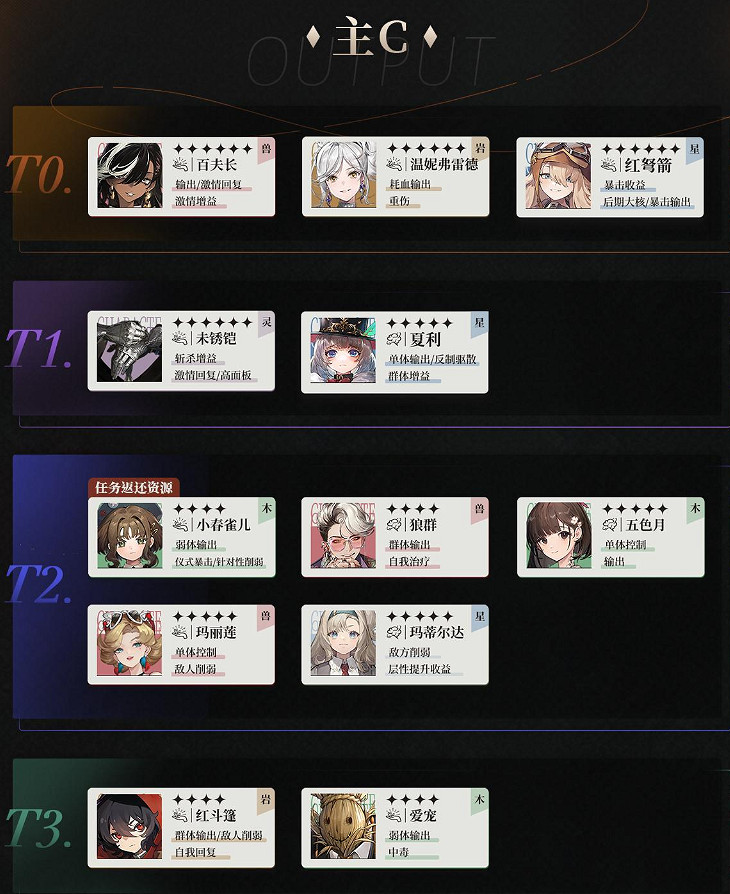Click the 百夫长 character portrait
The width and height of the screenshot is (730, 894).
tap(130, 176)
